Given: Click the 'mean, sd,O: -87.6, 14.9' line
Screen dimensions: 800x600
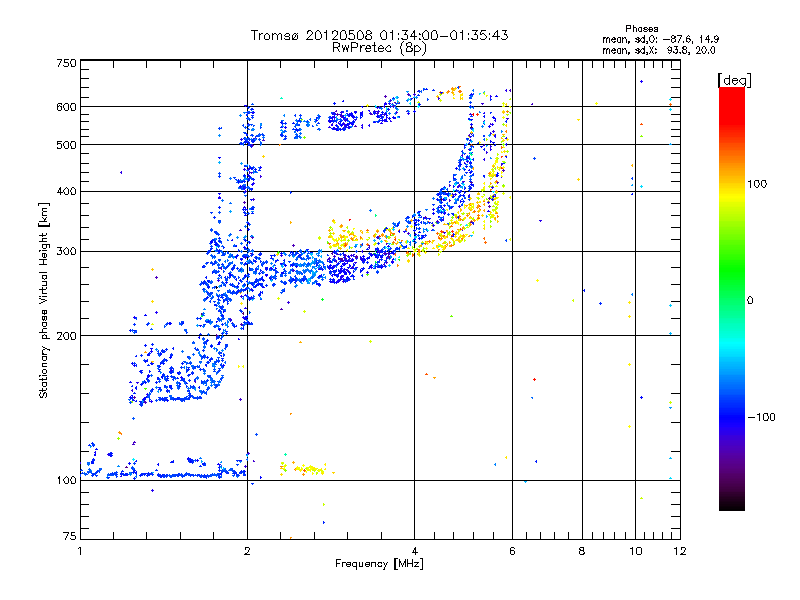Looking at the screenshot, I should tap(661, 39).
